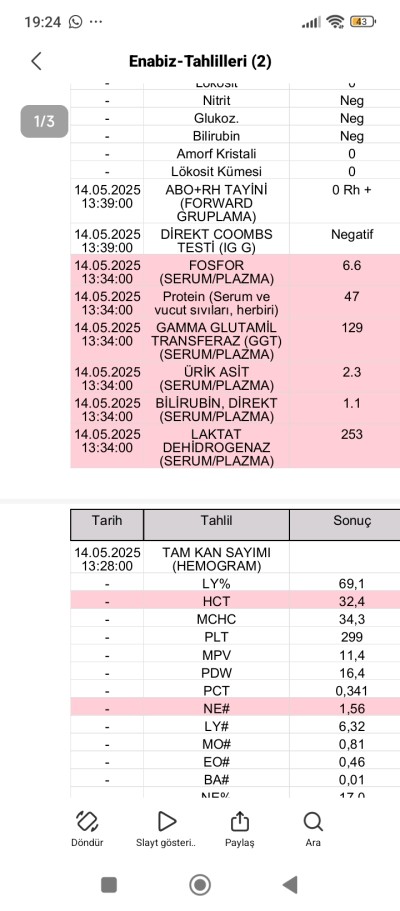Tap the Android recent apps square button
This screenshot has height=911, width=400.
click(x=109, y=885)
